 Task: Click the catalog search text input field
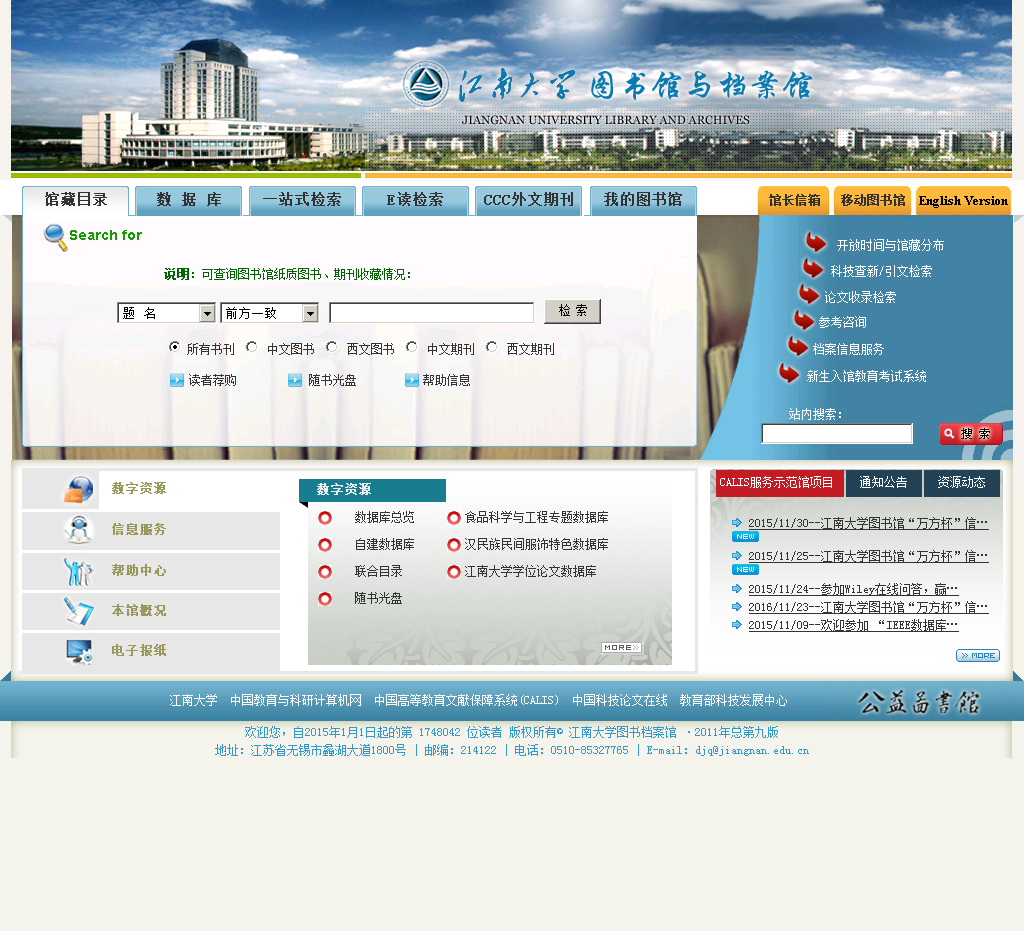(432, 313)
